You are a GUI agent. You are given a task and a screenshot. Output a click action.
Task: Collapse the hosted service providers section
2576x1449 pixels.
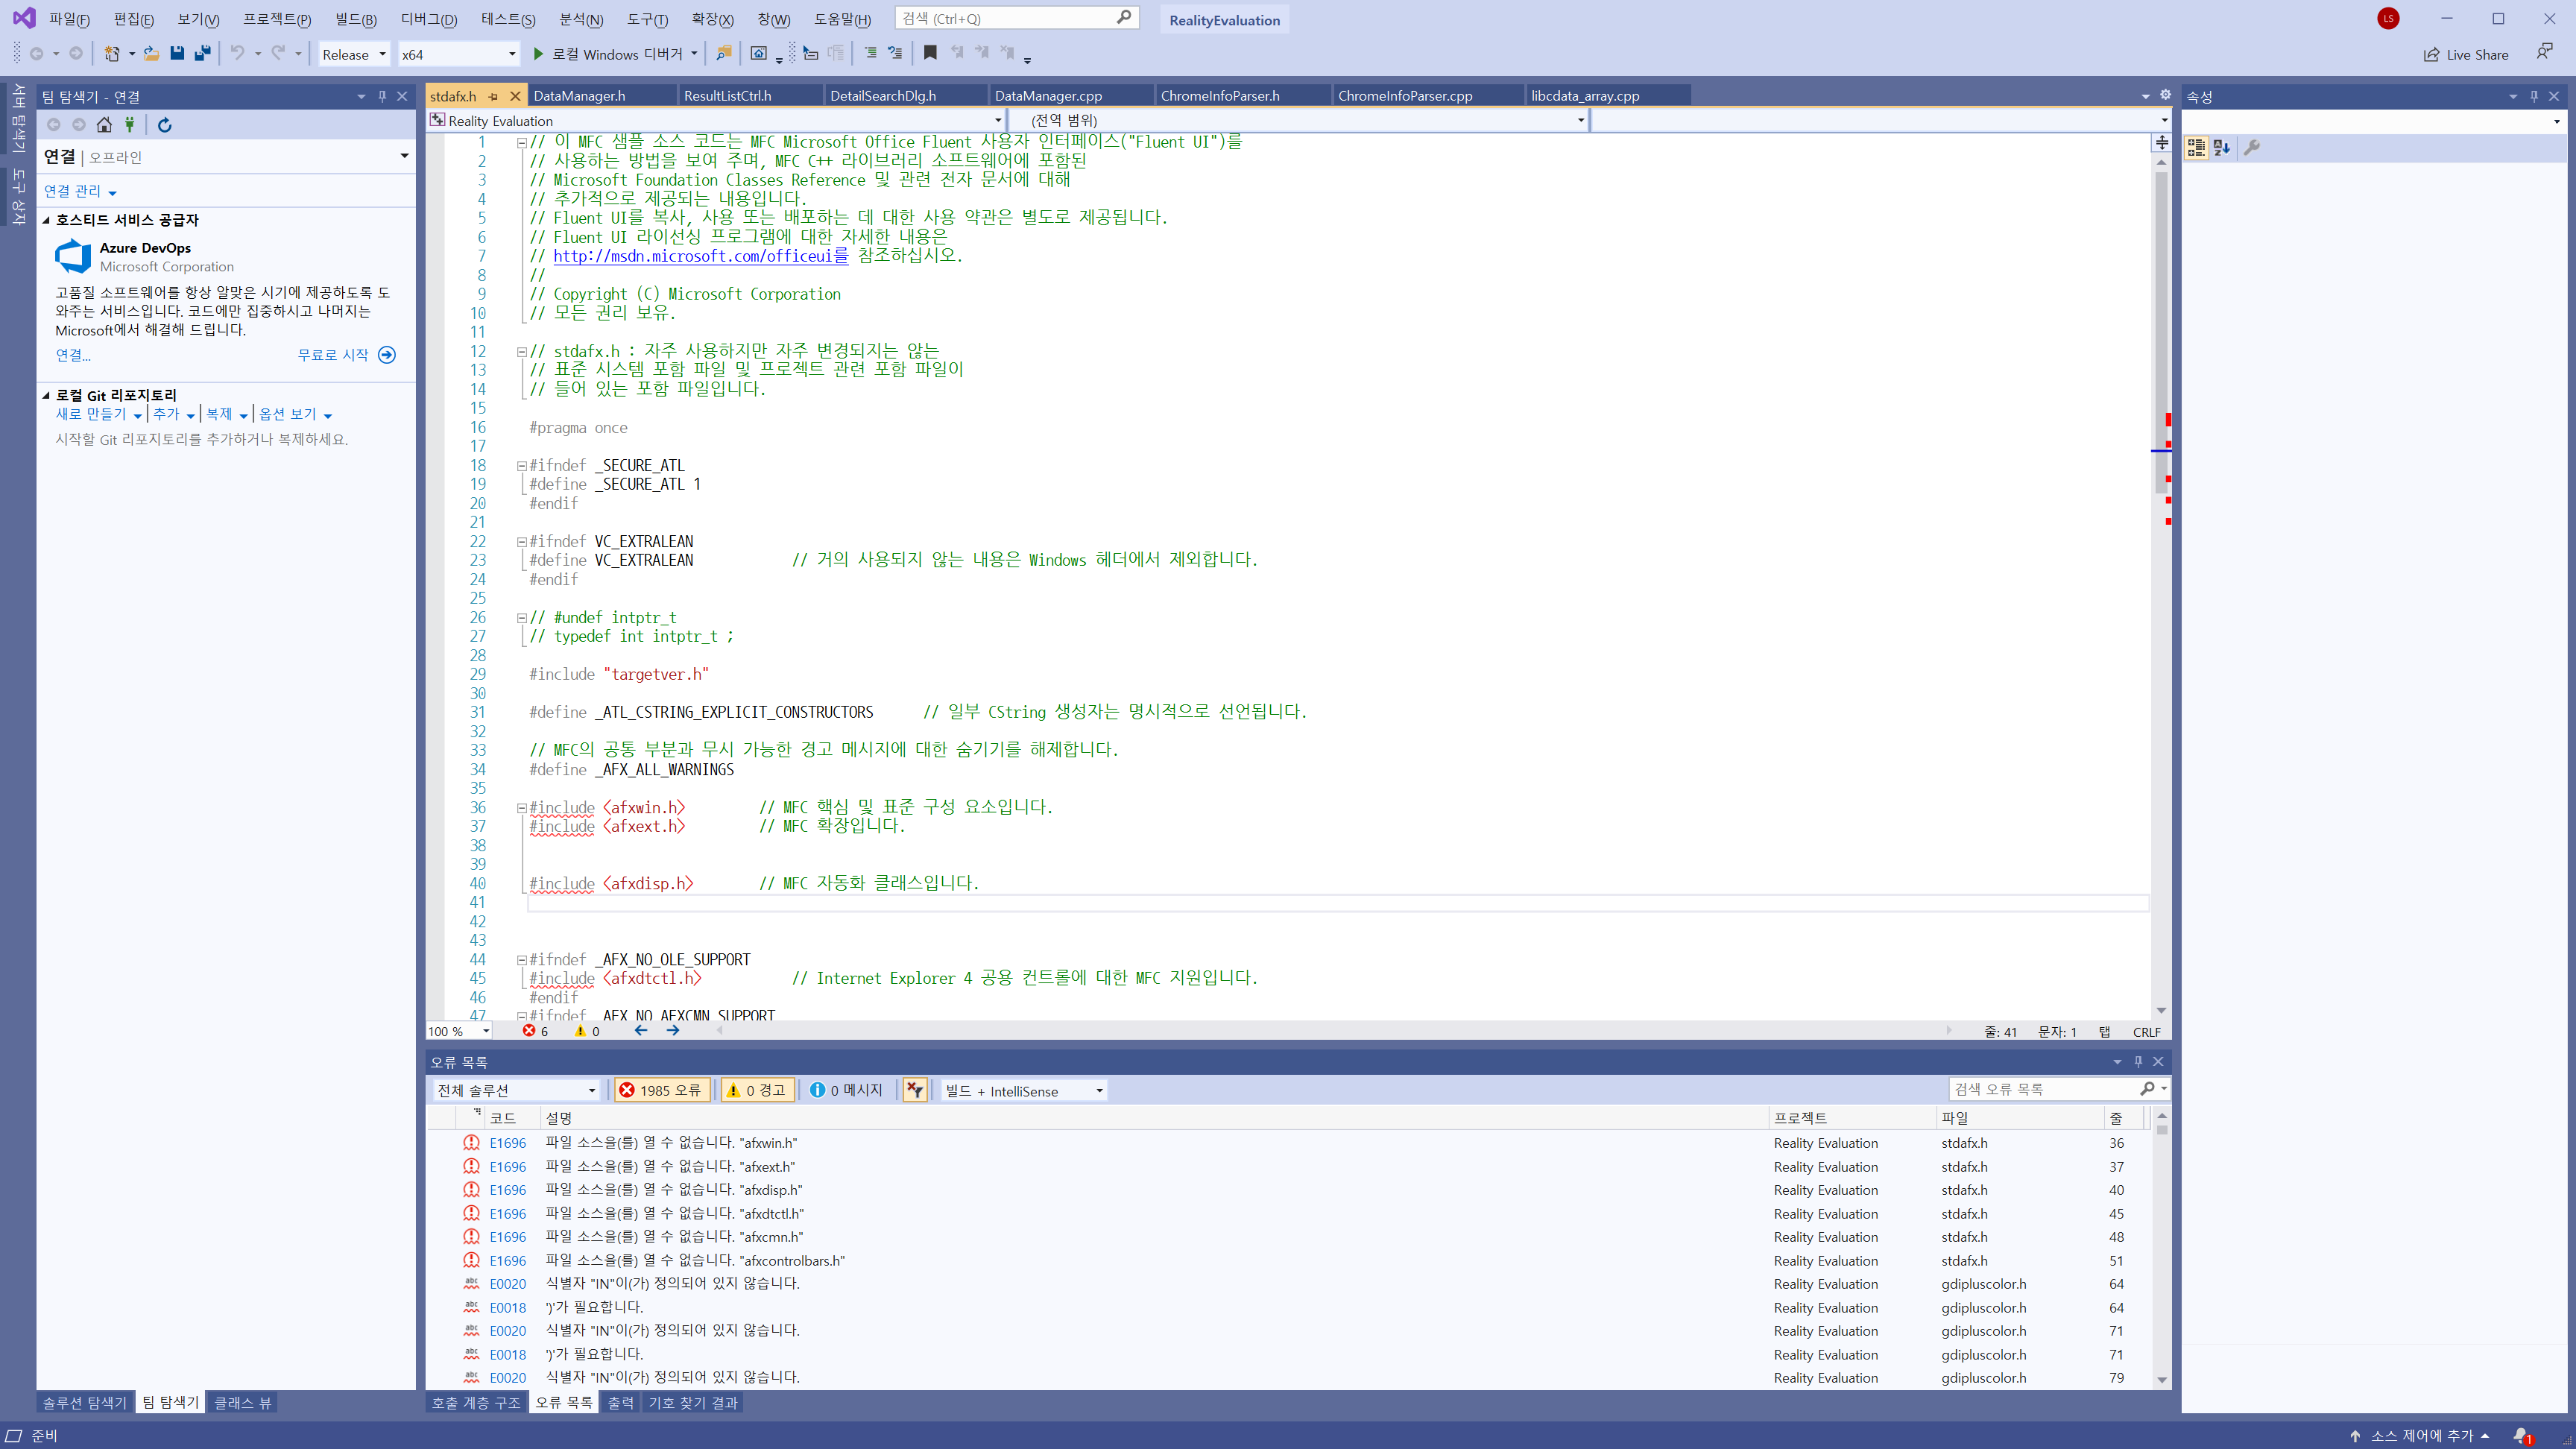46,220
